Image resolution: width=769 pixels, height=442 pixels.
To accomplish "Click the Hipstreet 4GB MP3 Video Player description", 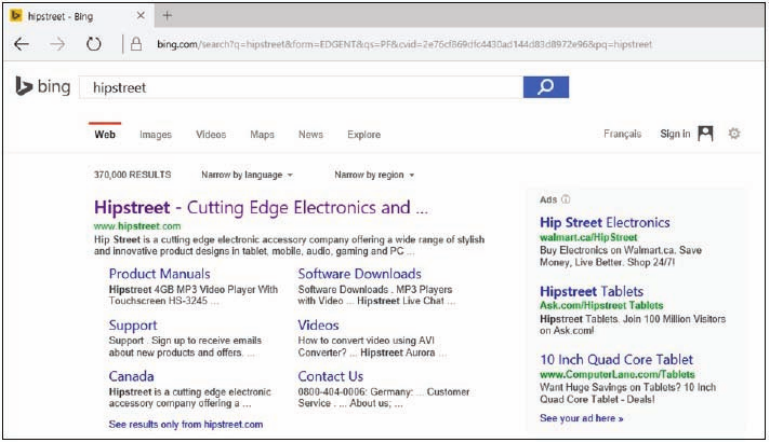I will pos(193,295).
